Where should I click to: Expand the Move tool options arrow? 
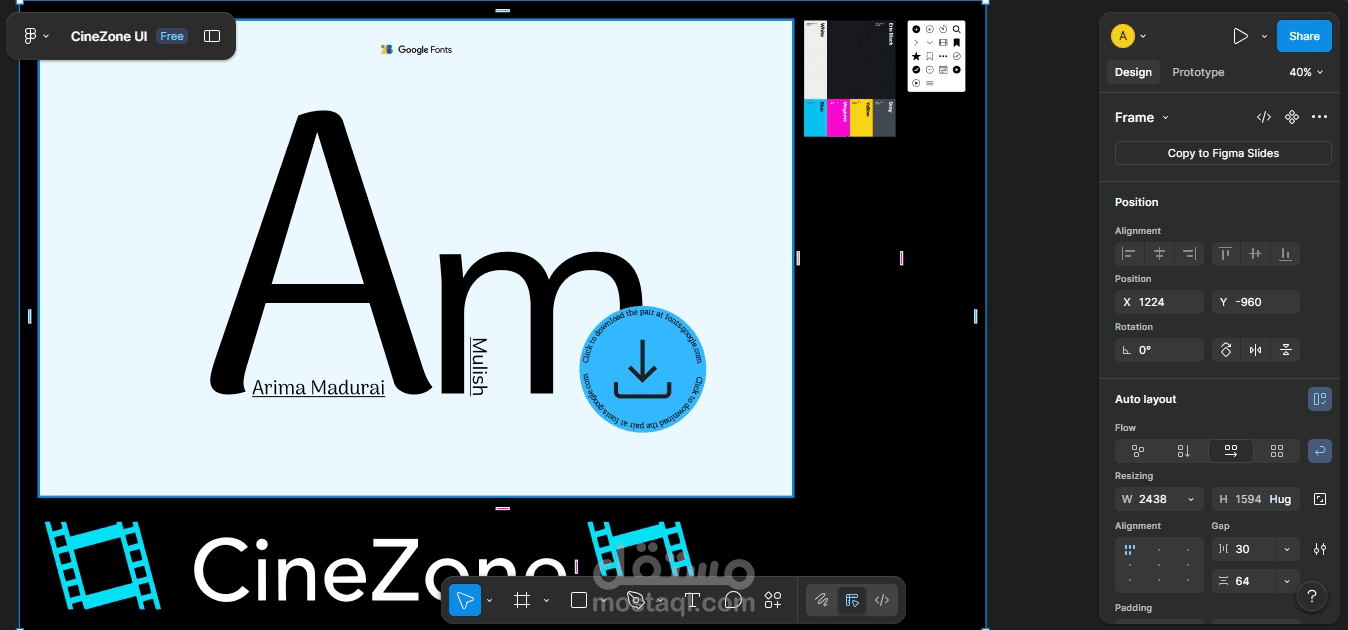489,601
